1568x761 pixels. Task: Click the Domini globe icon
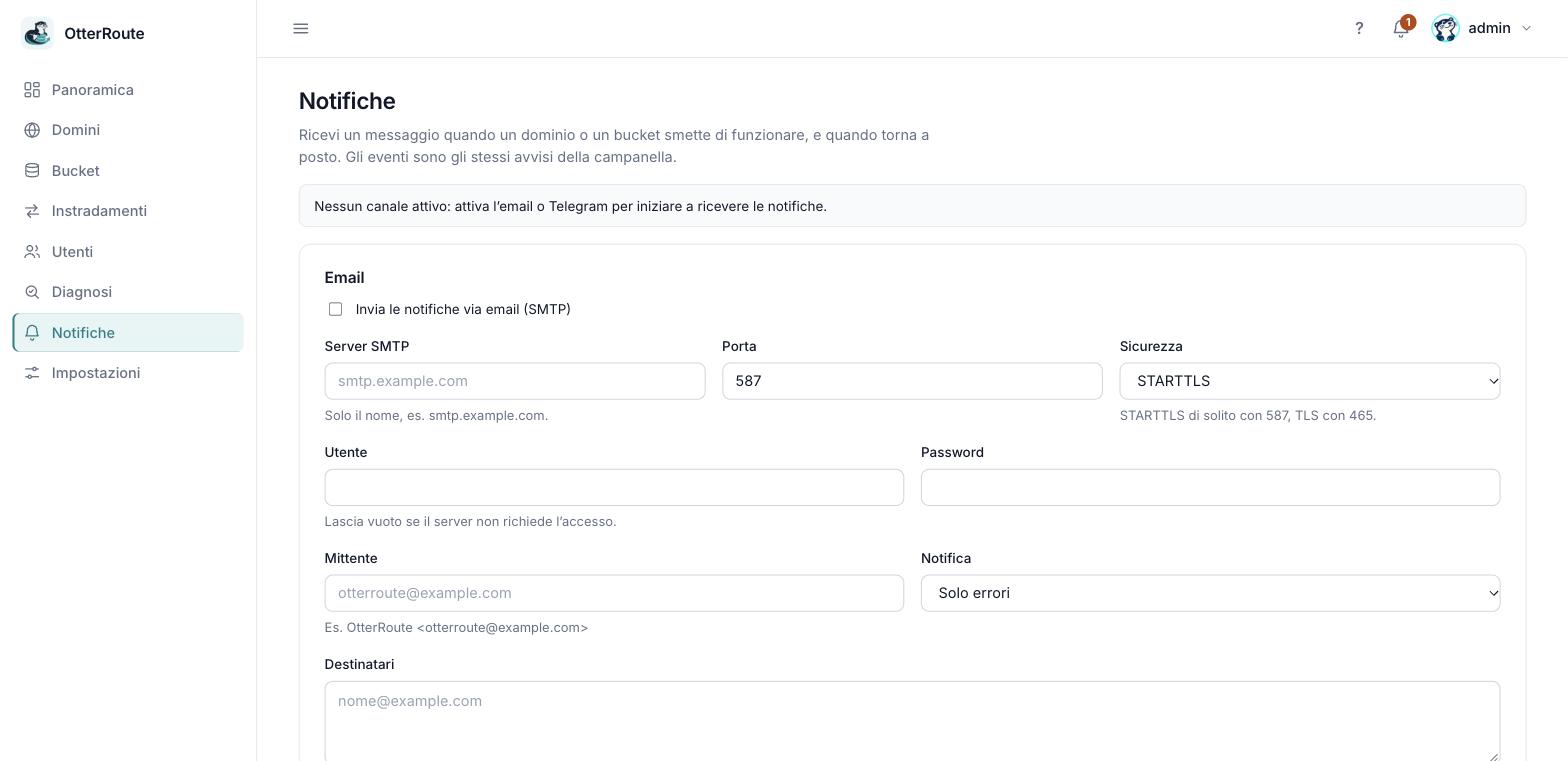point(32,130)
